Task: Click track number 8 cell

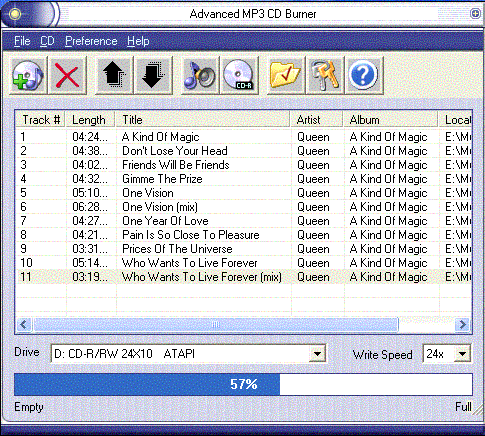Action: [23, 235]
